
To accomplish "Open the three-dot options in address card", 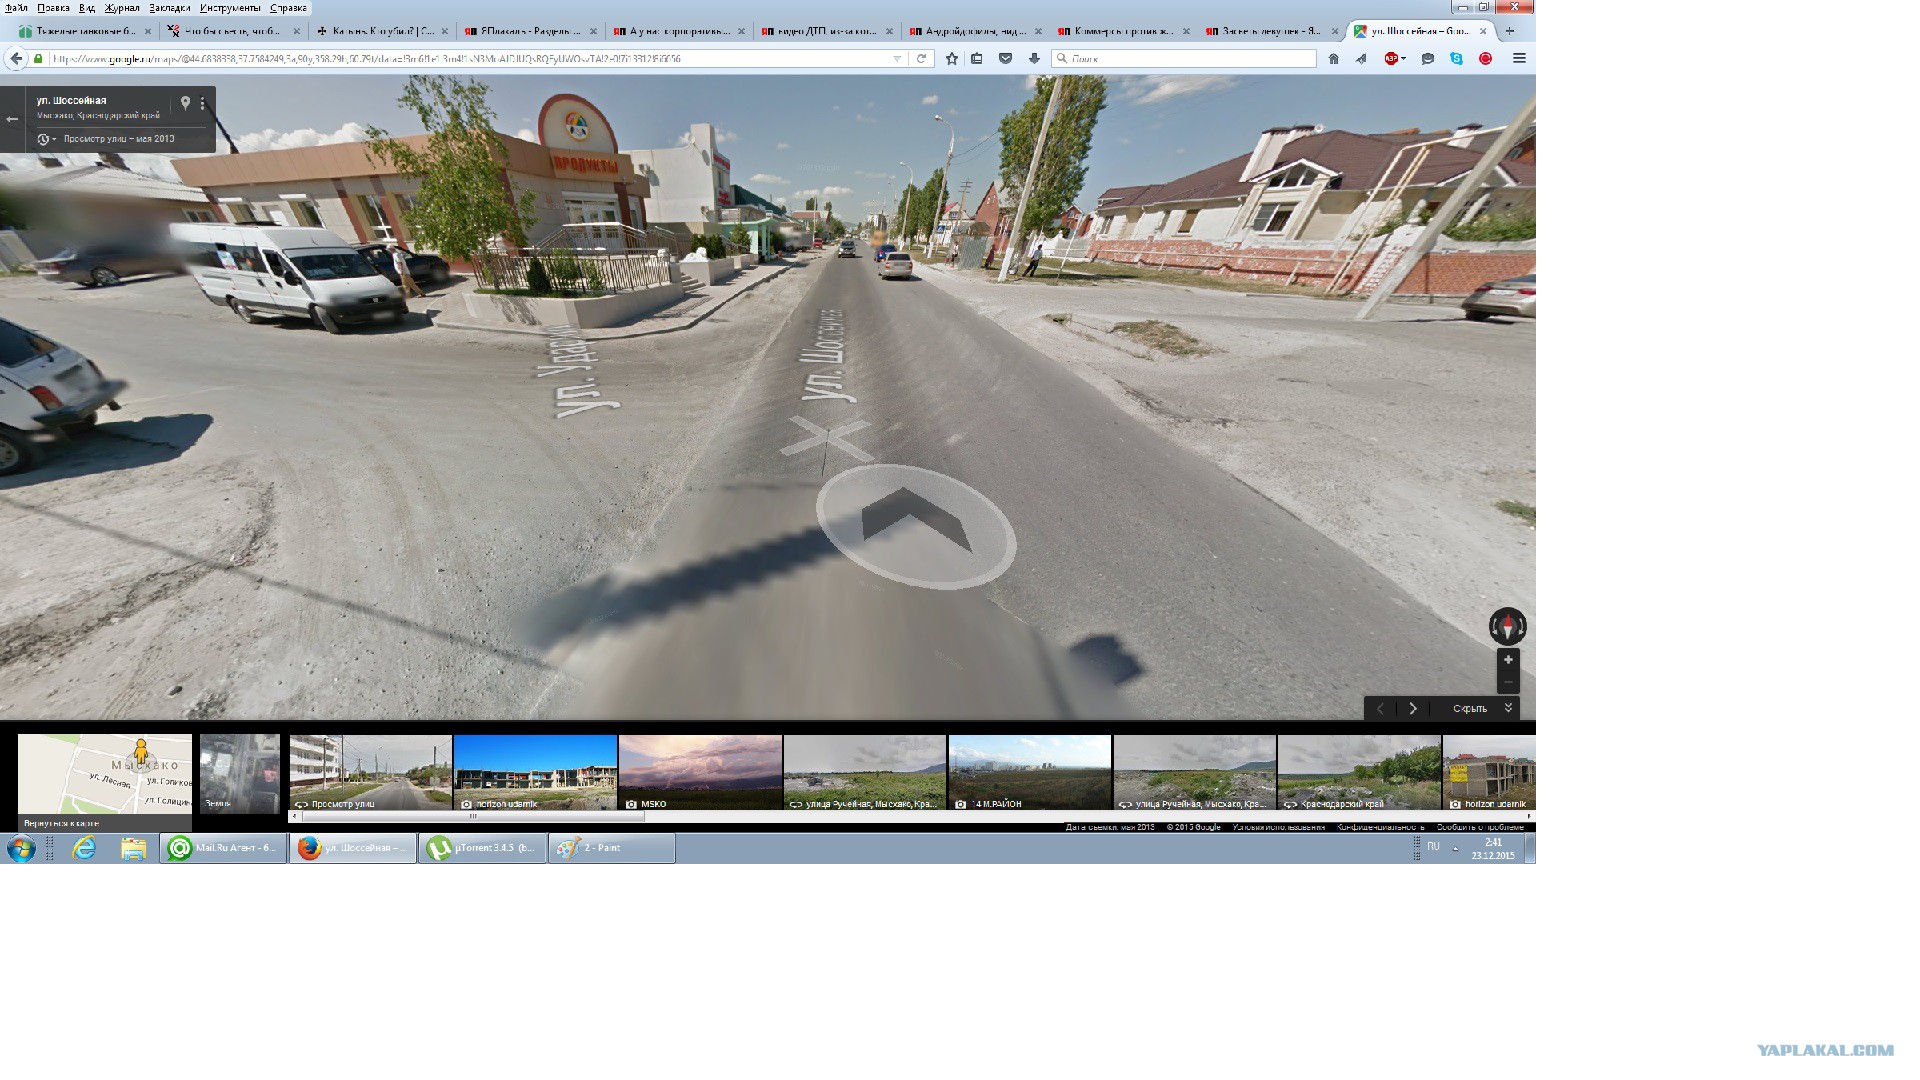I will [202, 103].
